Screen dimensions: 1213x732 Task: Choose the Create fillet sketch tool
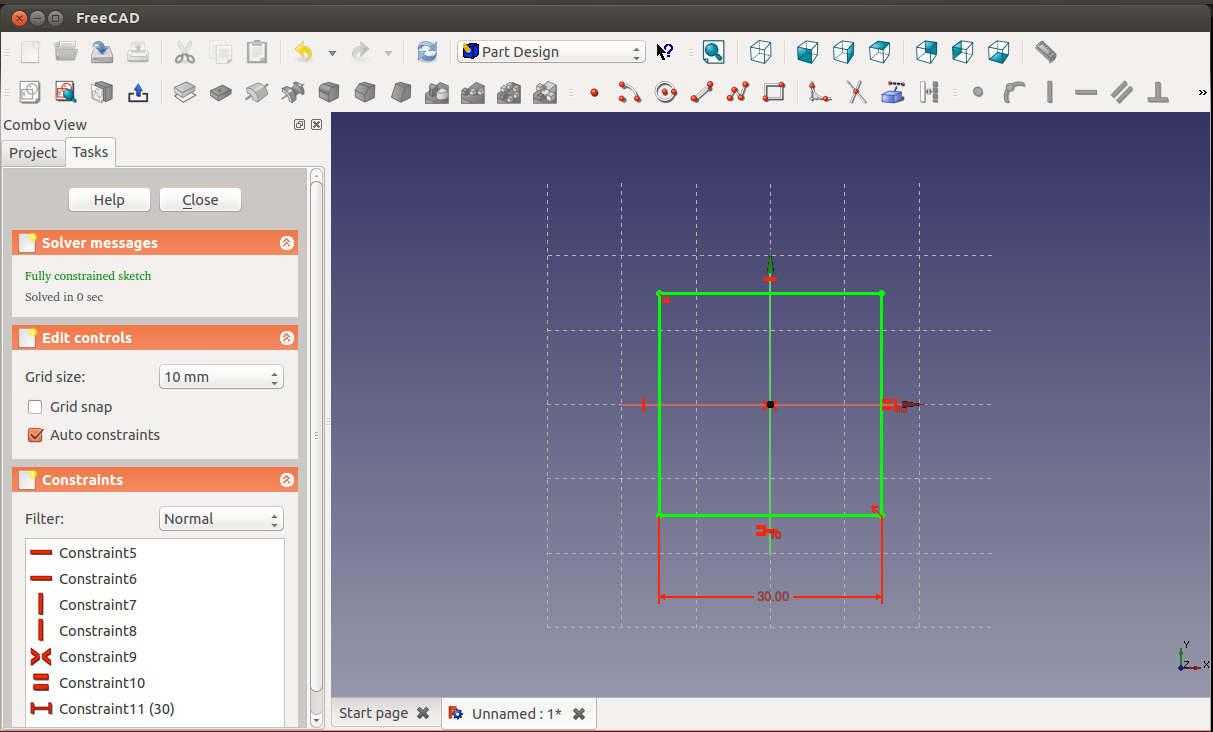(x=820, y=93)
